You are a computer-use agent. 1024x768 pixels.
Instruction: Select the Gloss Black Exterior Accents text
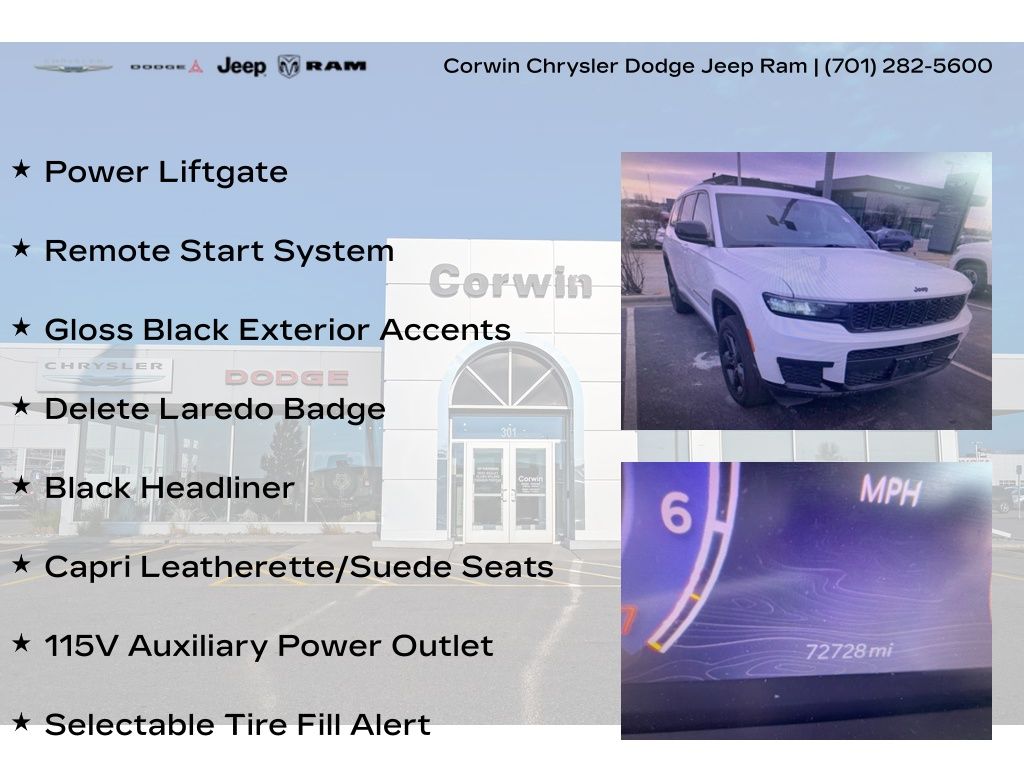[277, 330]
